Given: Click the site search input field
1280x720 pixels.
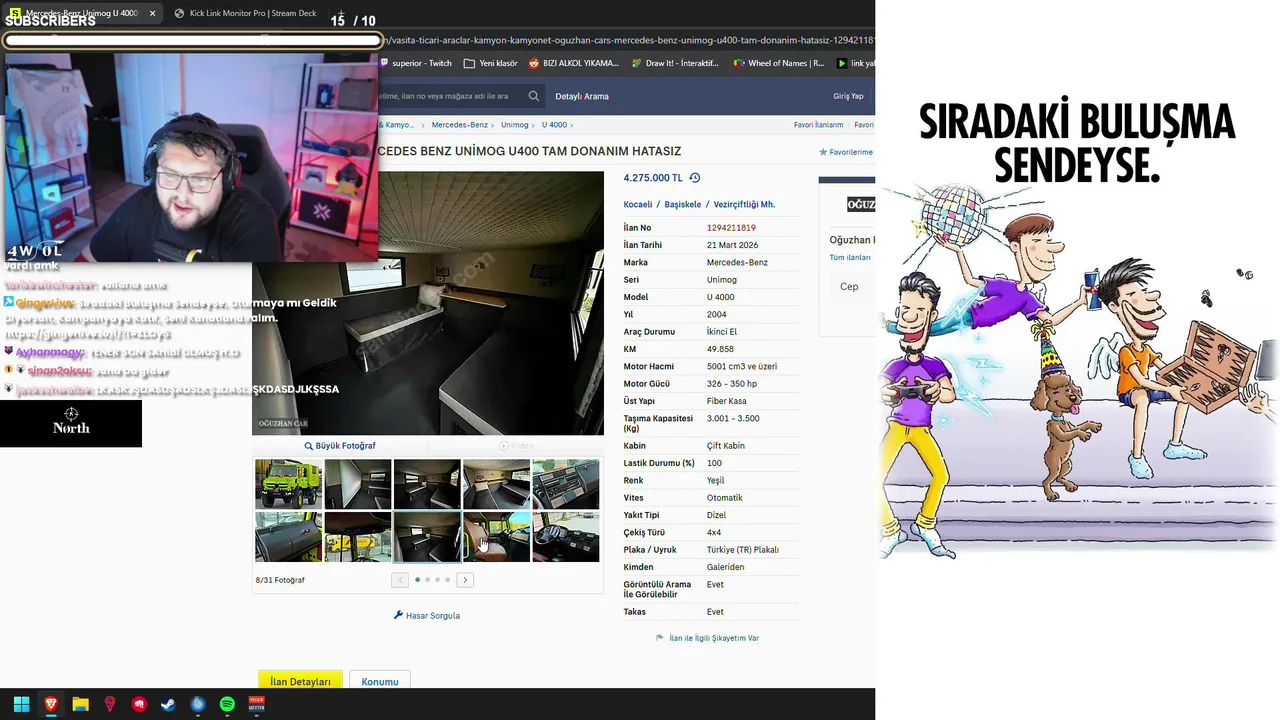Looking at the screenshot, I should point(448,96).
